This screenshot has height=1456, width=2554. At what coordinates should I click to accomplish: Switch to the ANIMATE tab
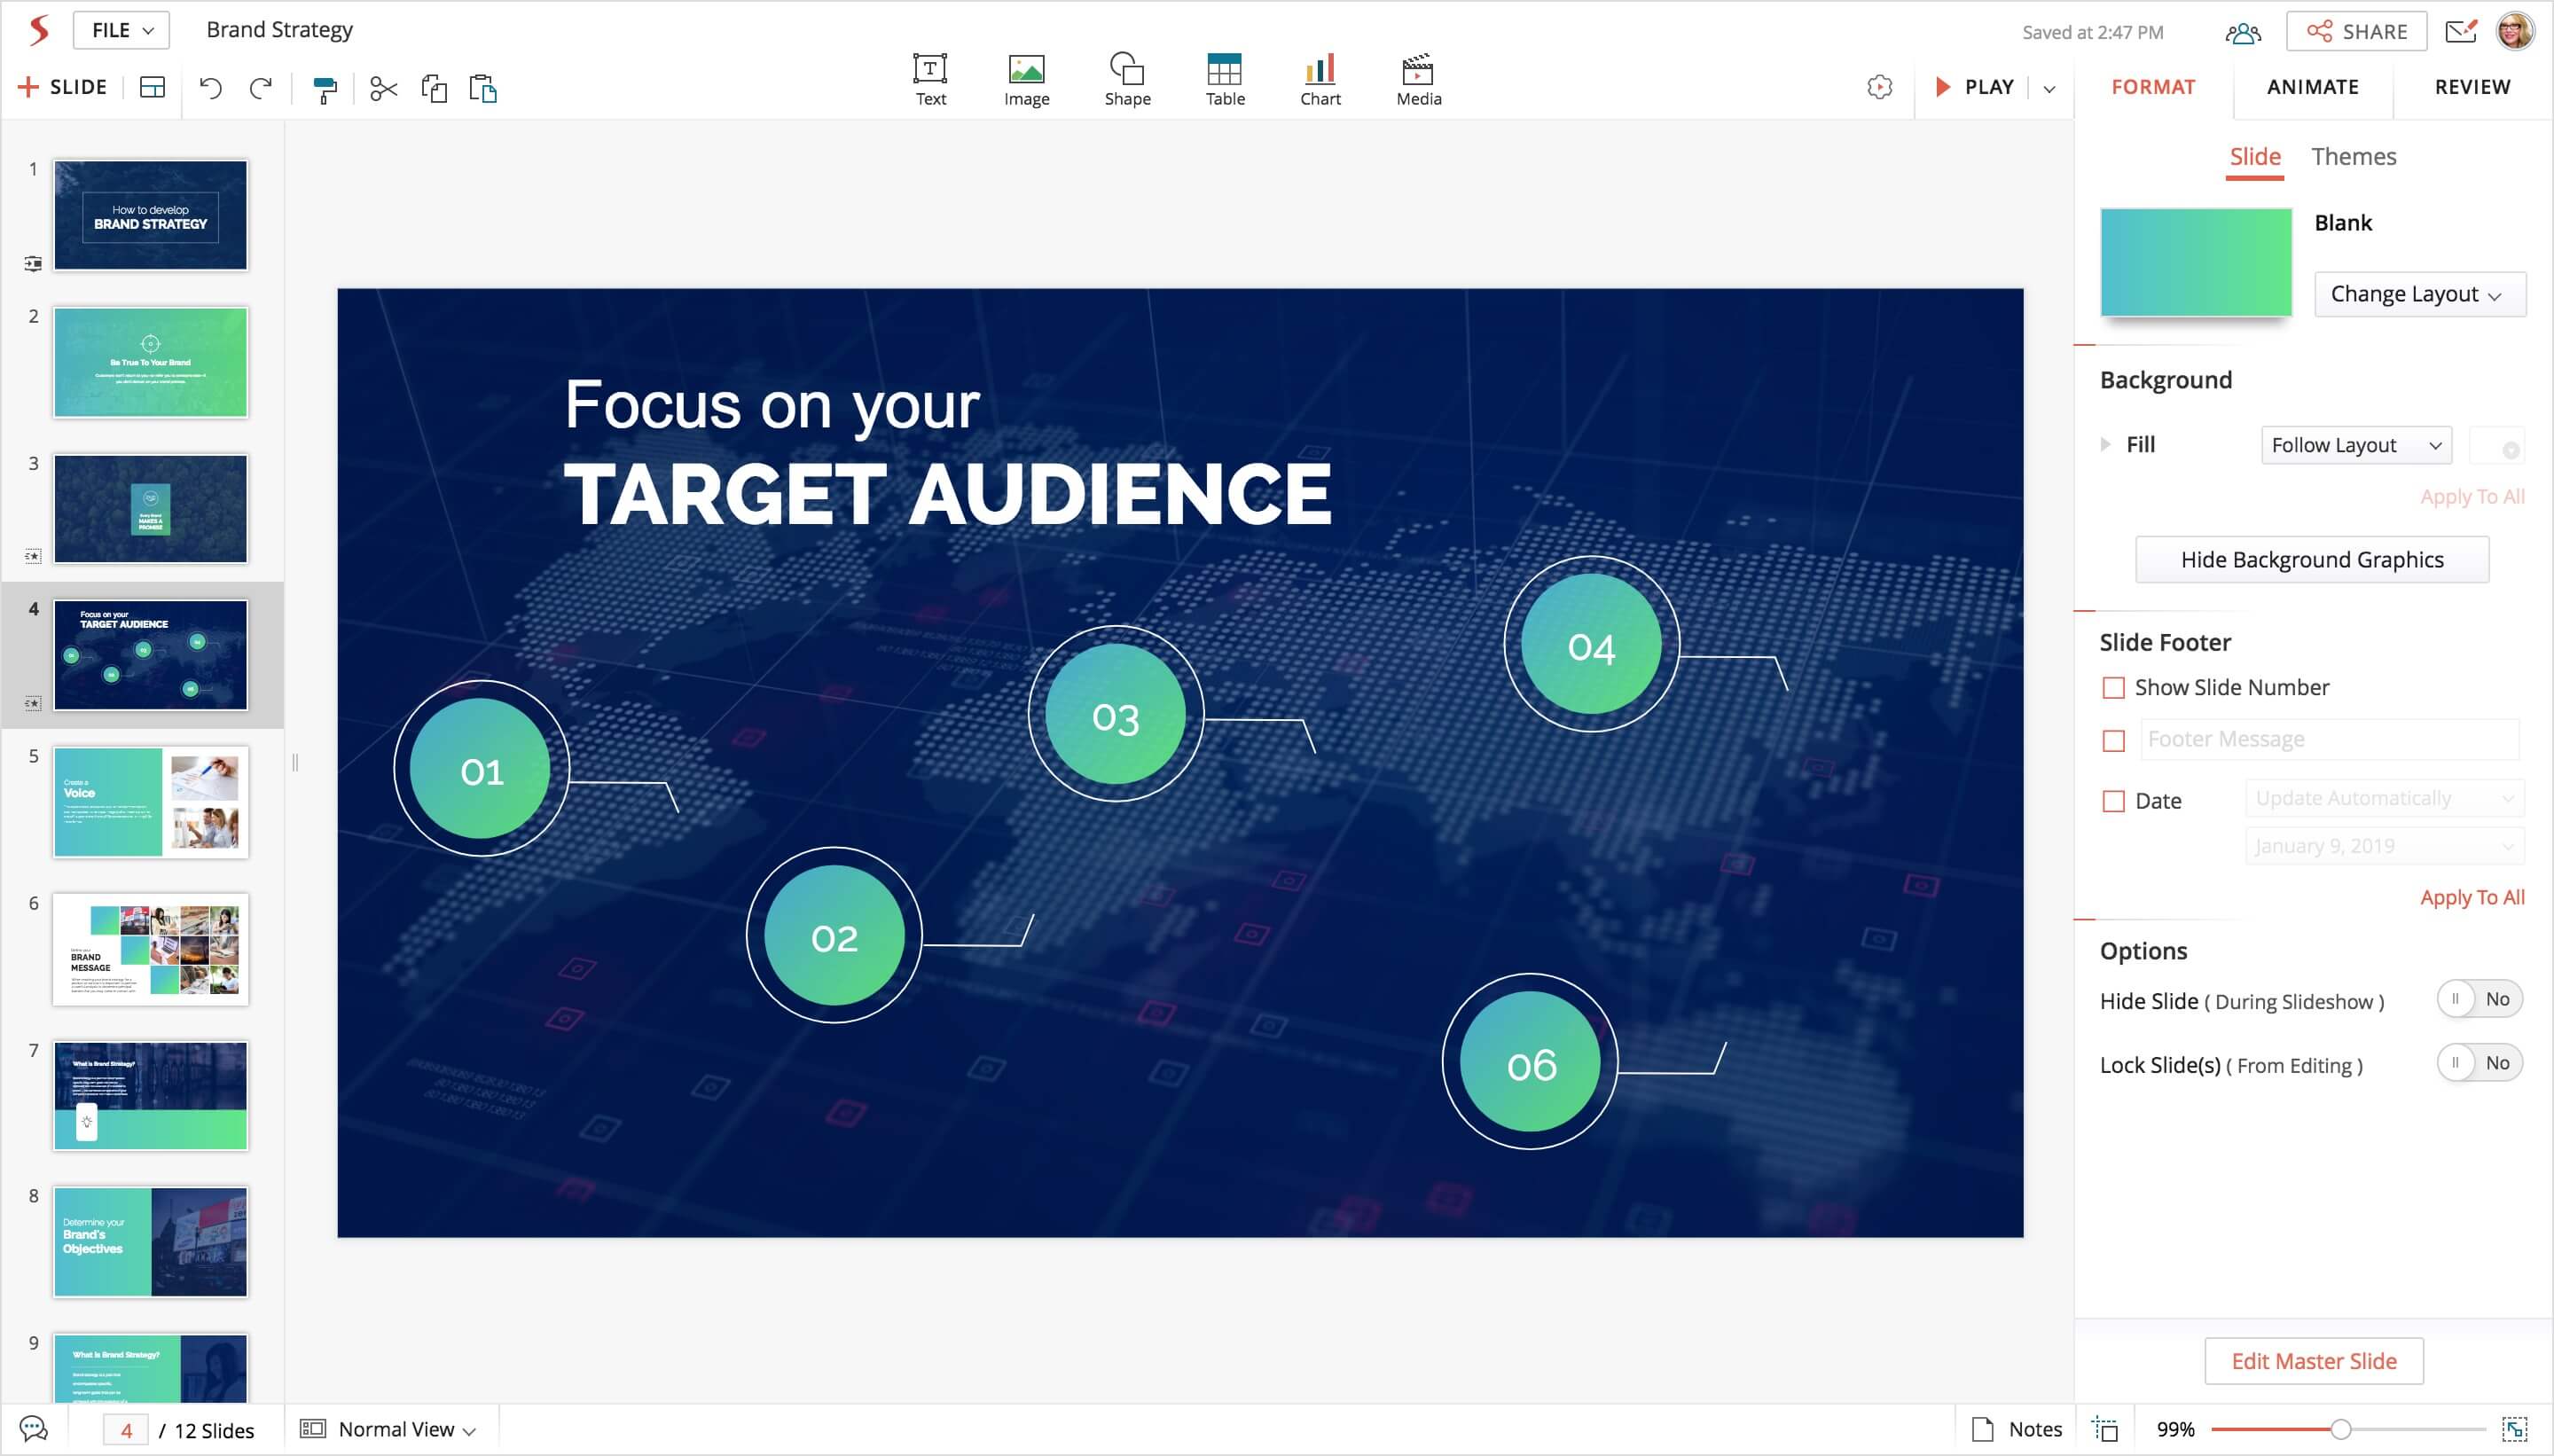click(x=2311, y=87)
